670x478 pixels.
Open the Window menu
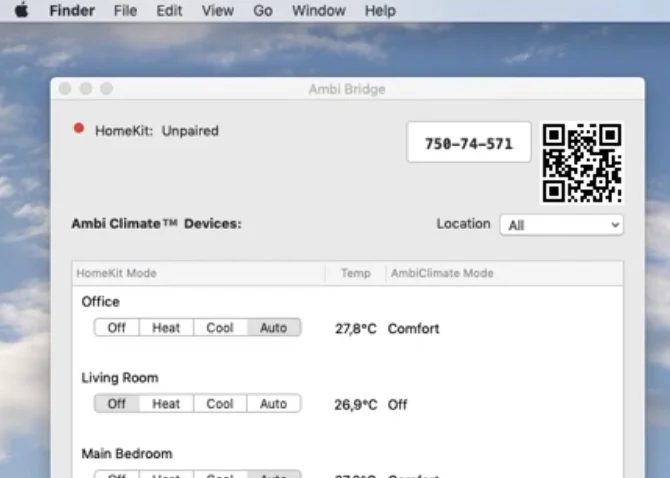click(319, 11)
